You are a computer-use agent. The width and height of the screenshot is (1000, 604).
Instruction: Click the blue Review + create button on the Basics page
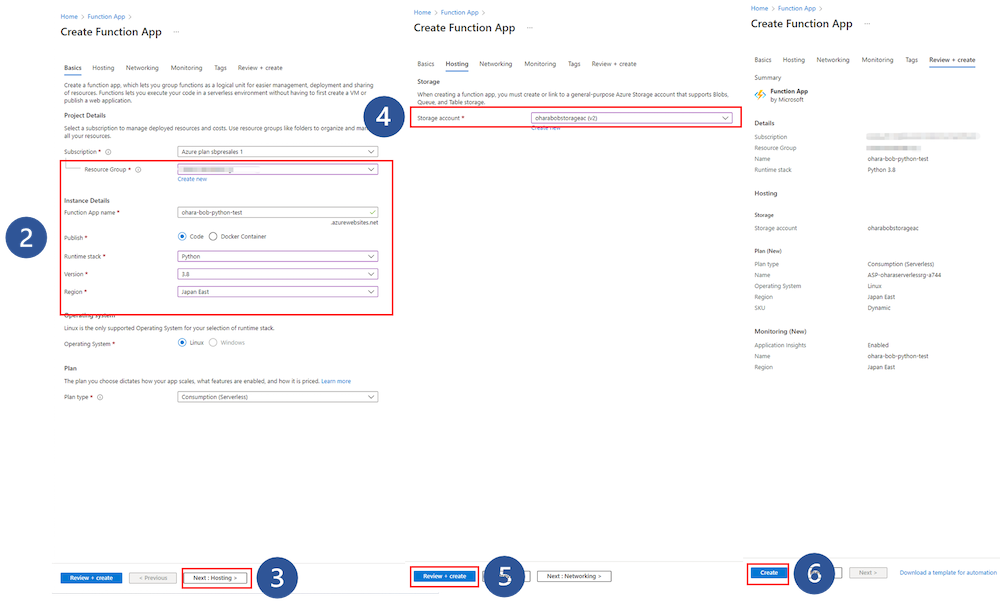[91, 578]
